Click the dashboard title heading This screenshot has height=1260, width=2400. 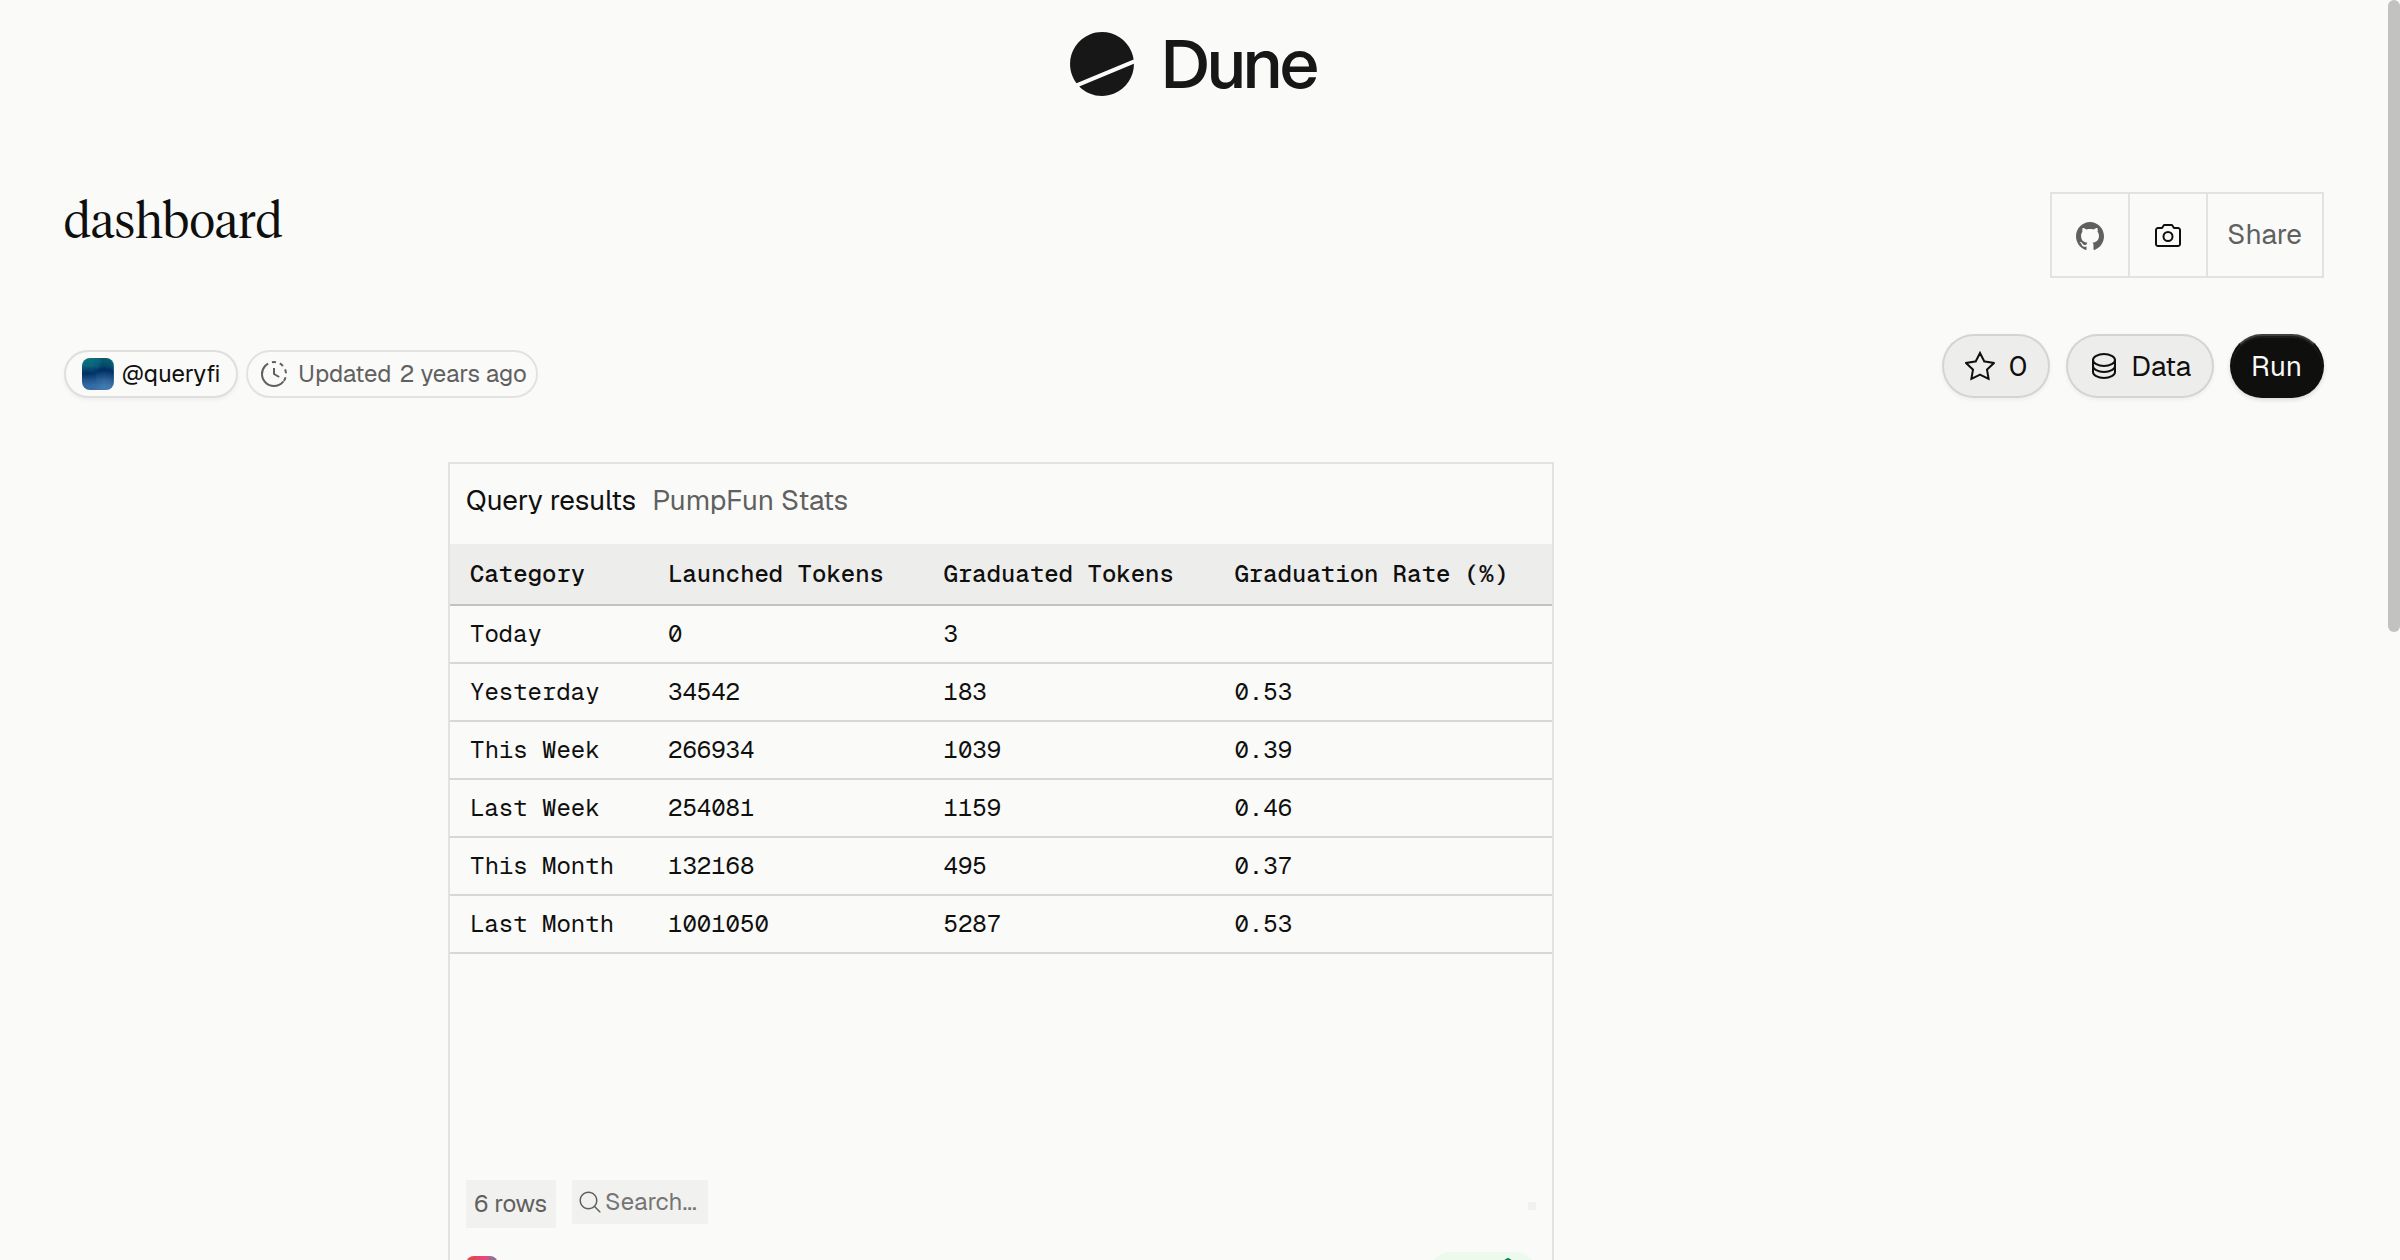tap(173, 221)
